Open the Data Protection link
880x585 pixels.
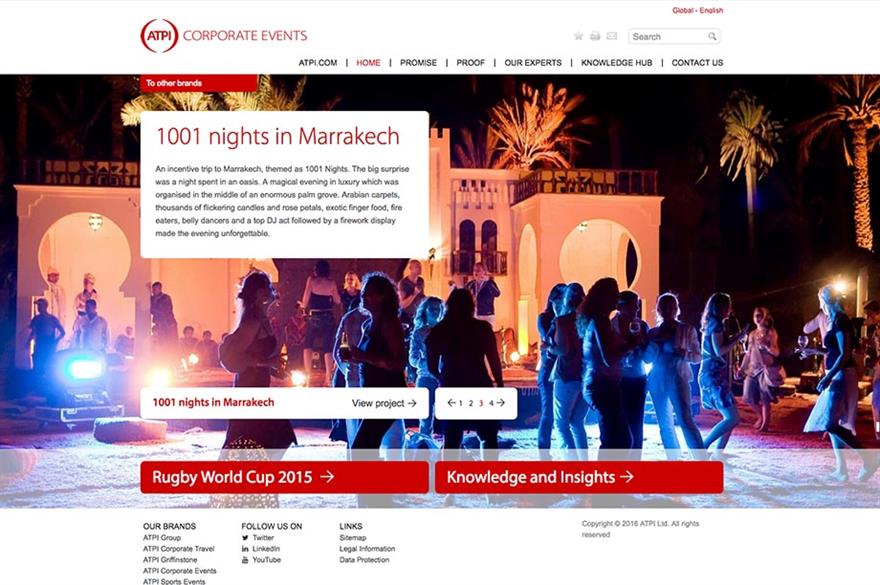tap(364, 560)
